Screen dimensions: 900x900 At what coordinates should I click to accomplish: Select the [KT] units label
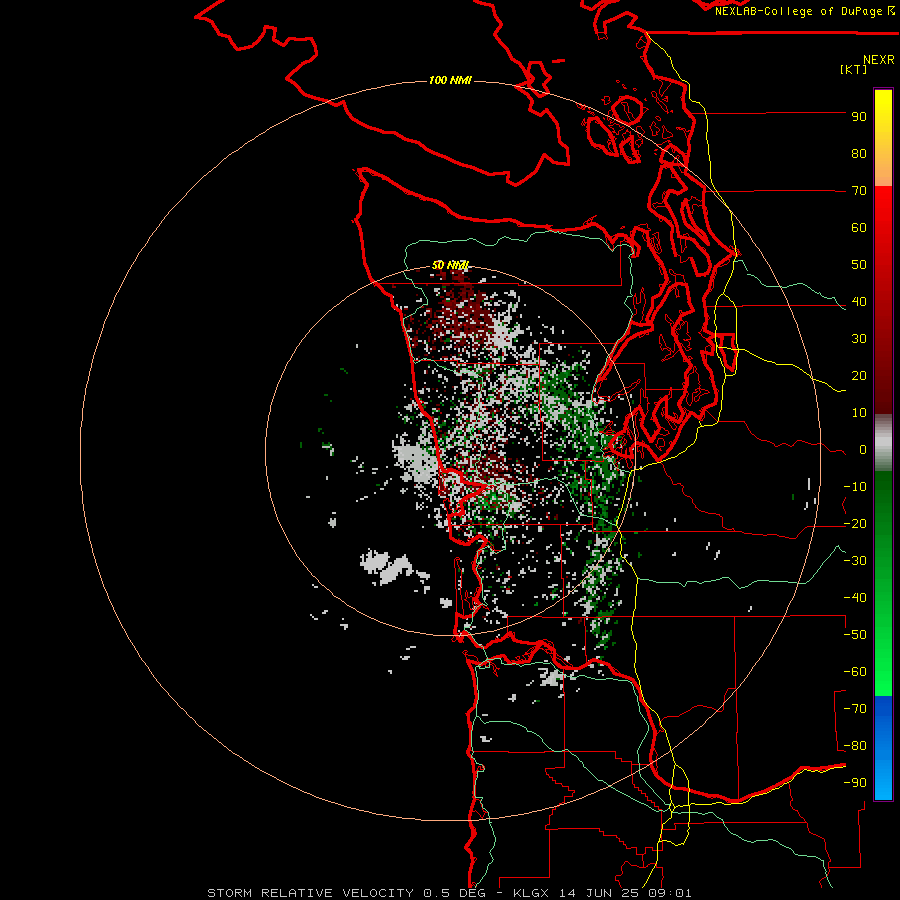(x=854, y=69)
